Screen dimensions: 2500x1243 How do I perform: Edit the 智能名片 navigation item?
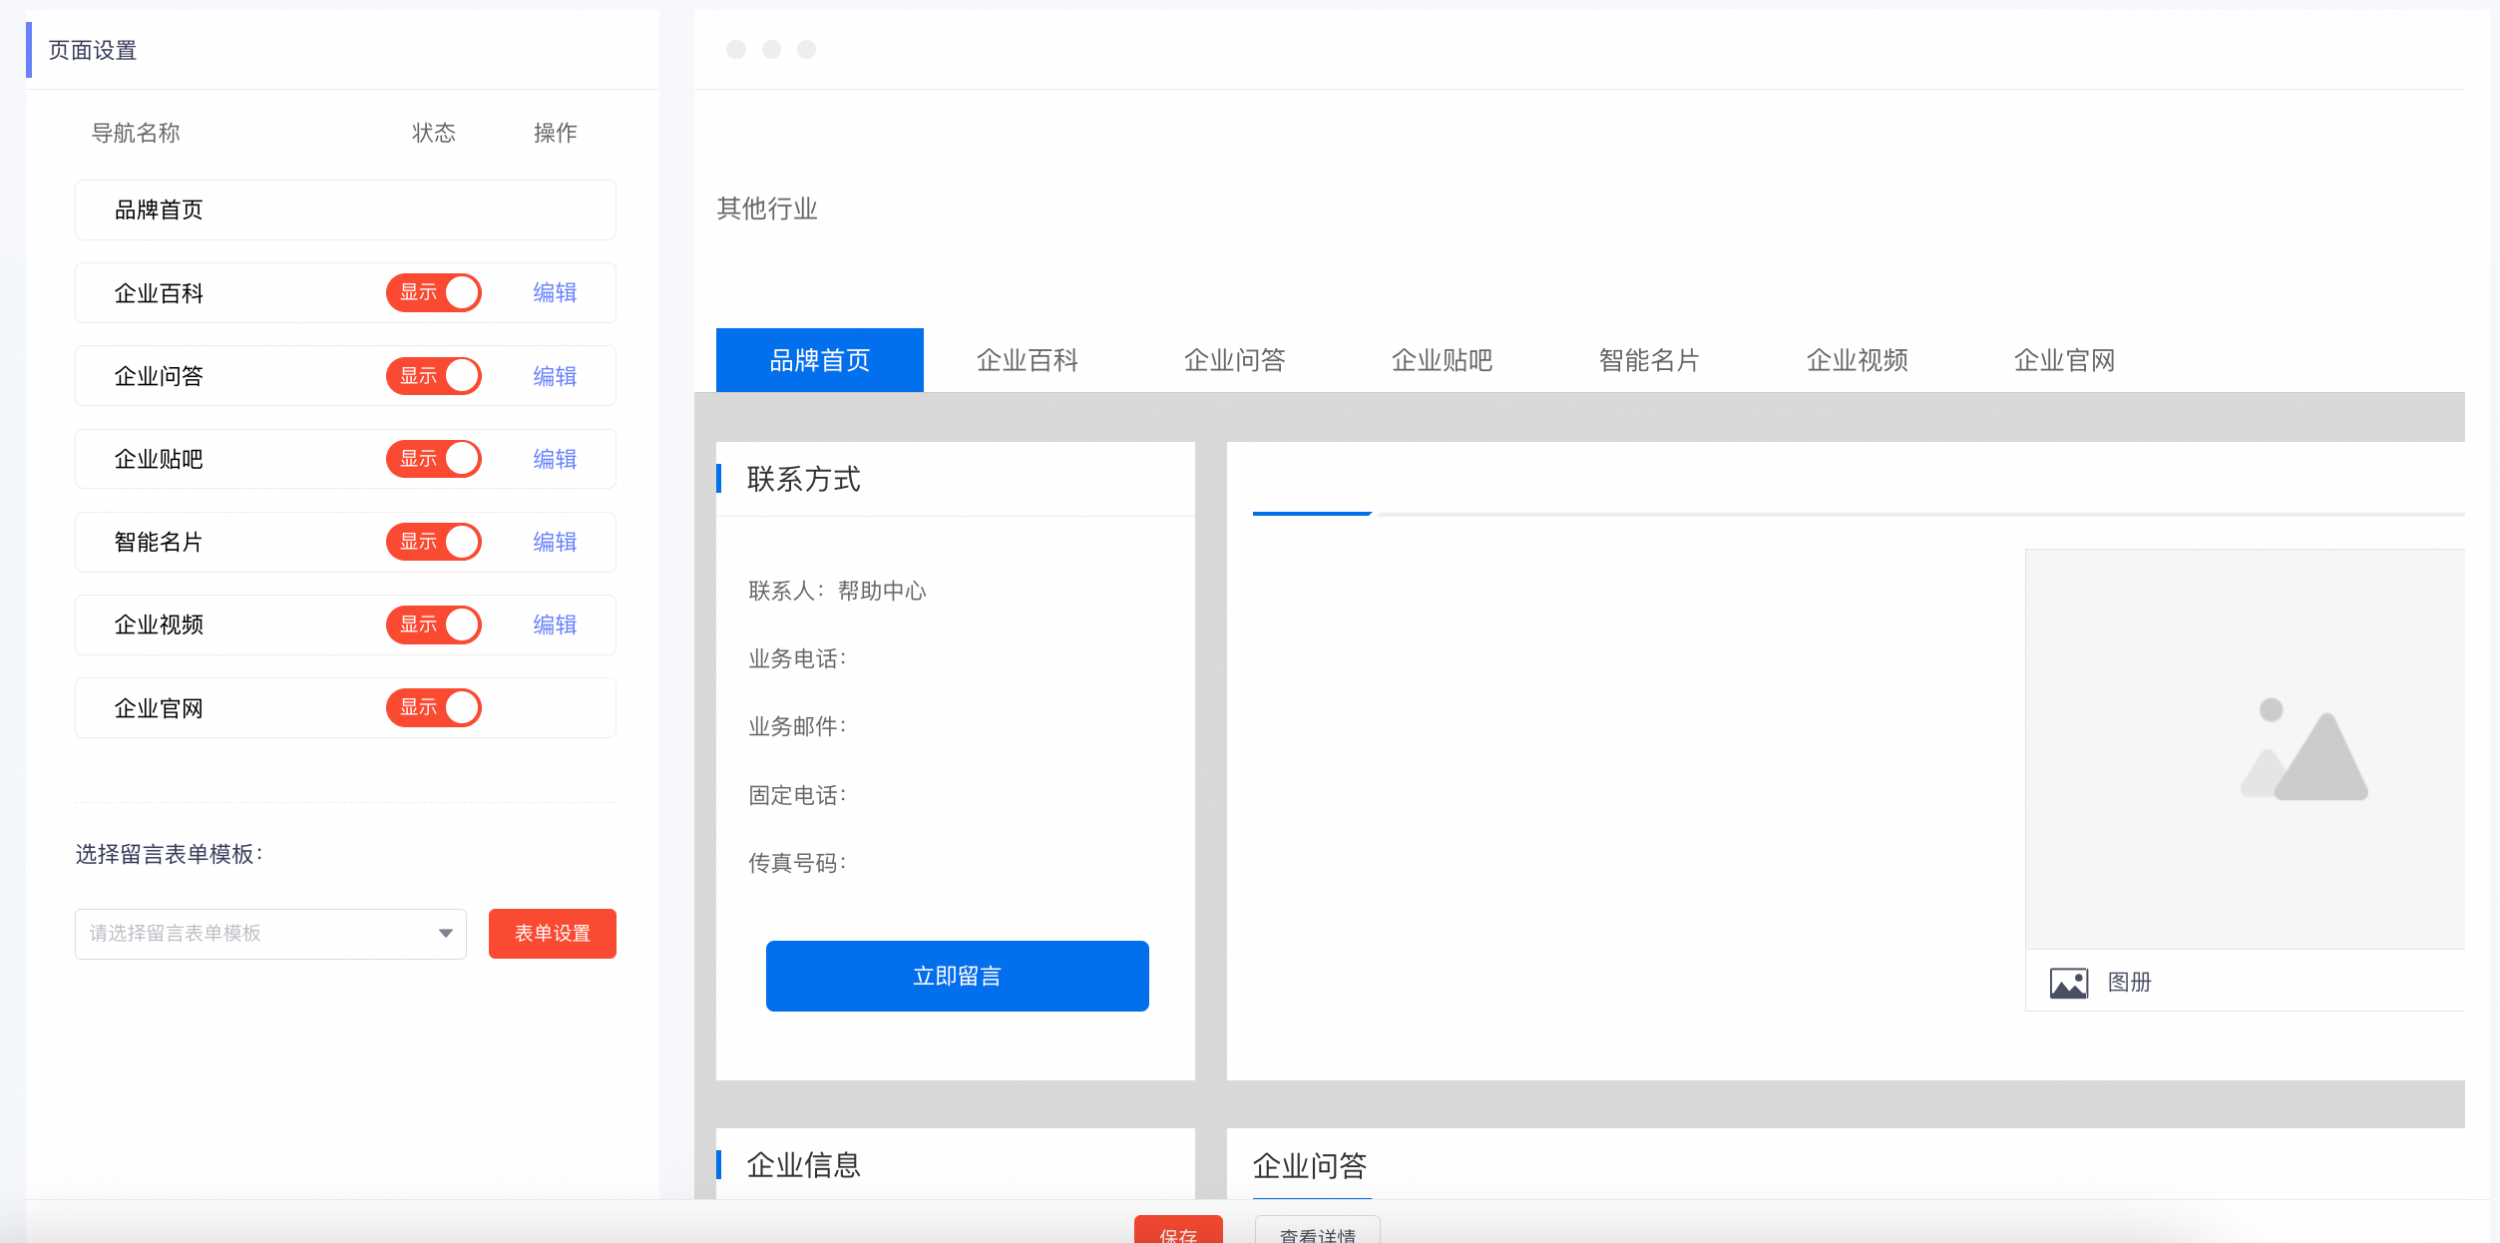[555, 542]
